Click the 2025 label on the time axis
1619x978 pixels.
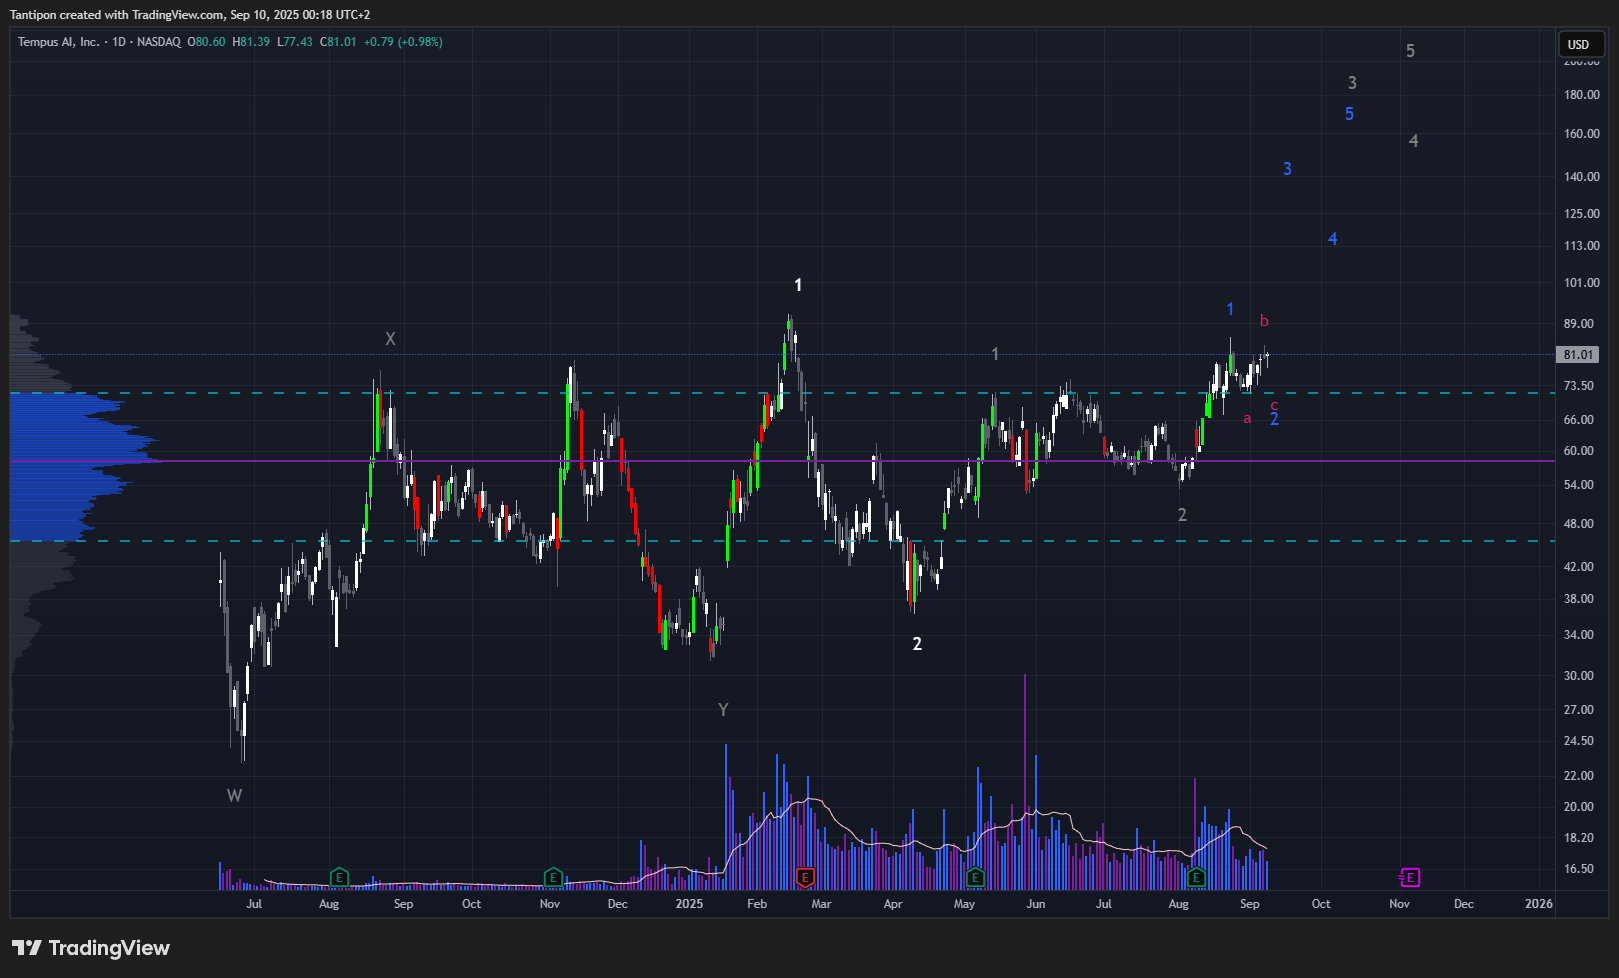(x=689, y=904)
